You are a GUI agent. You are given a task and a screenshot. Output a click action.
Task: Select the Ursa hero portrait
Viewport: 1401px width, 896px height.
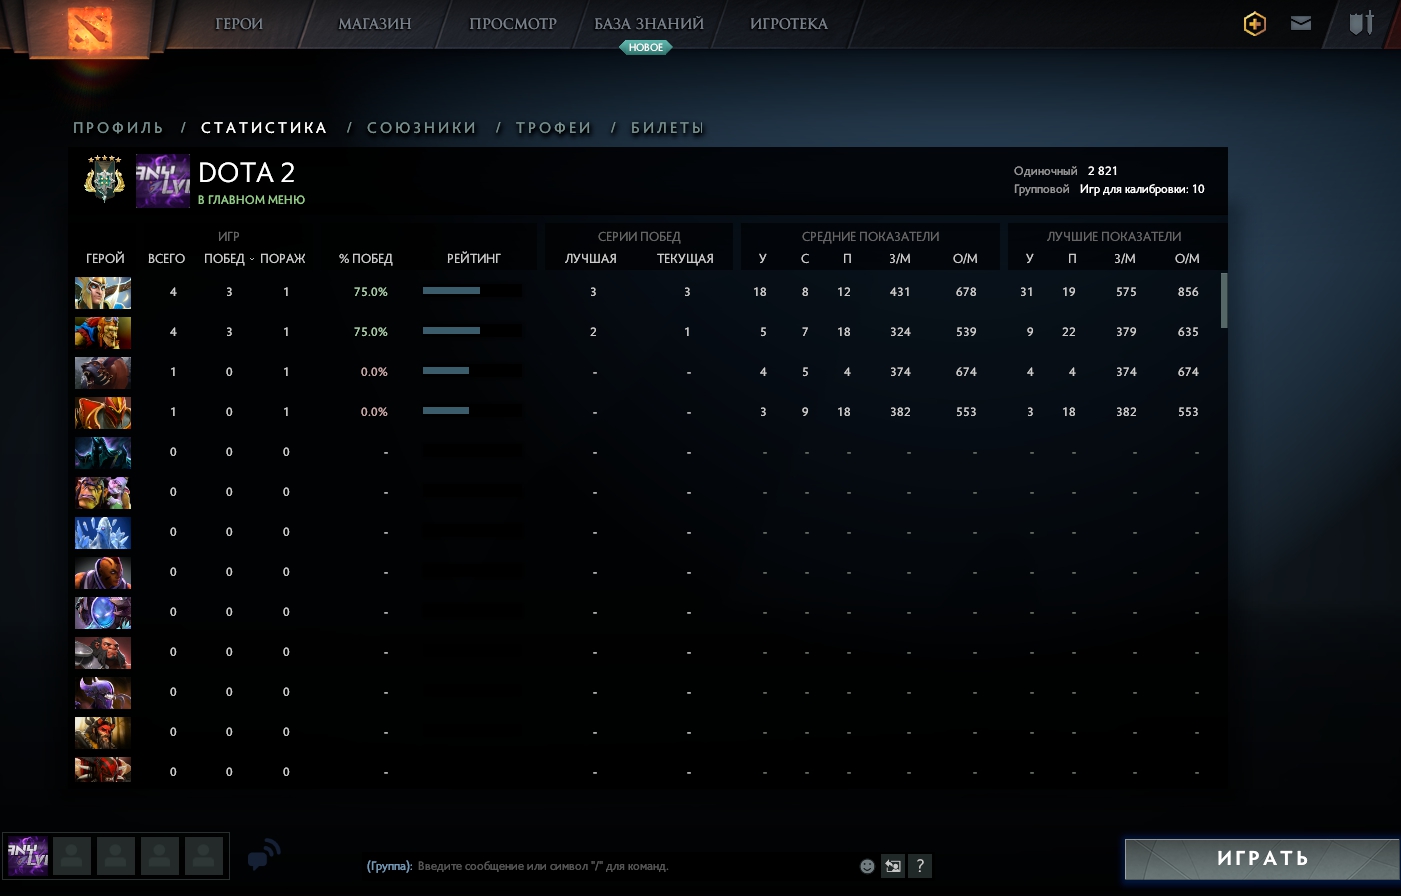103,373
